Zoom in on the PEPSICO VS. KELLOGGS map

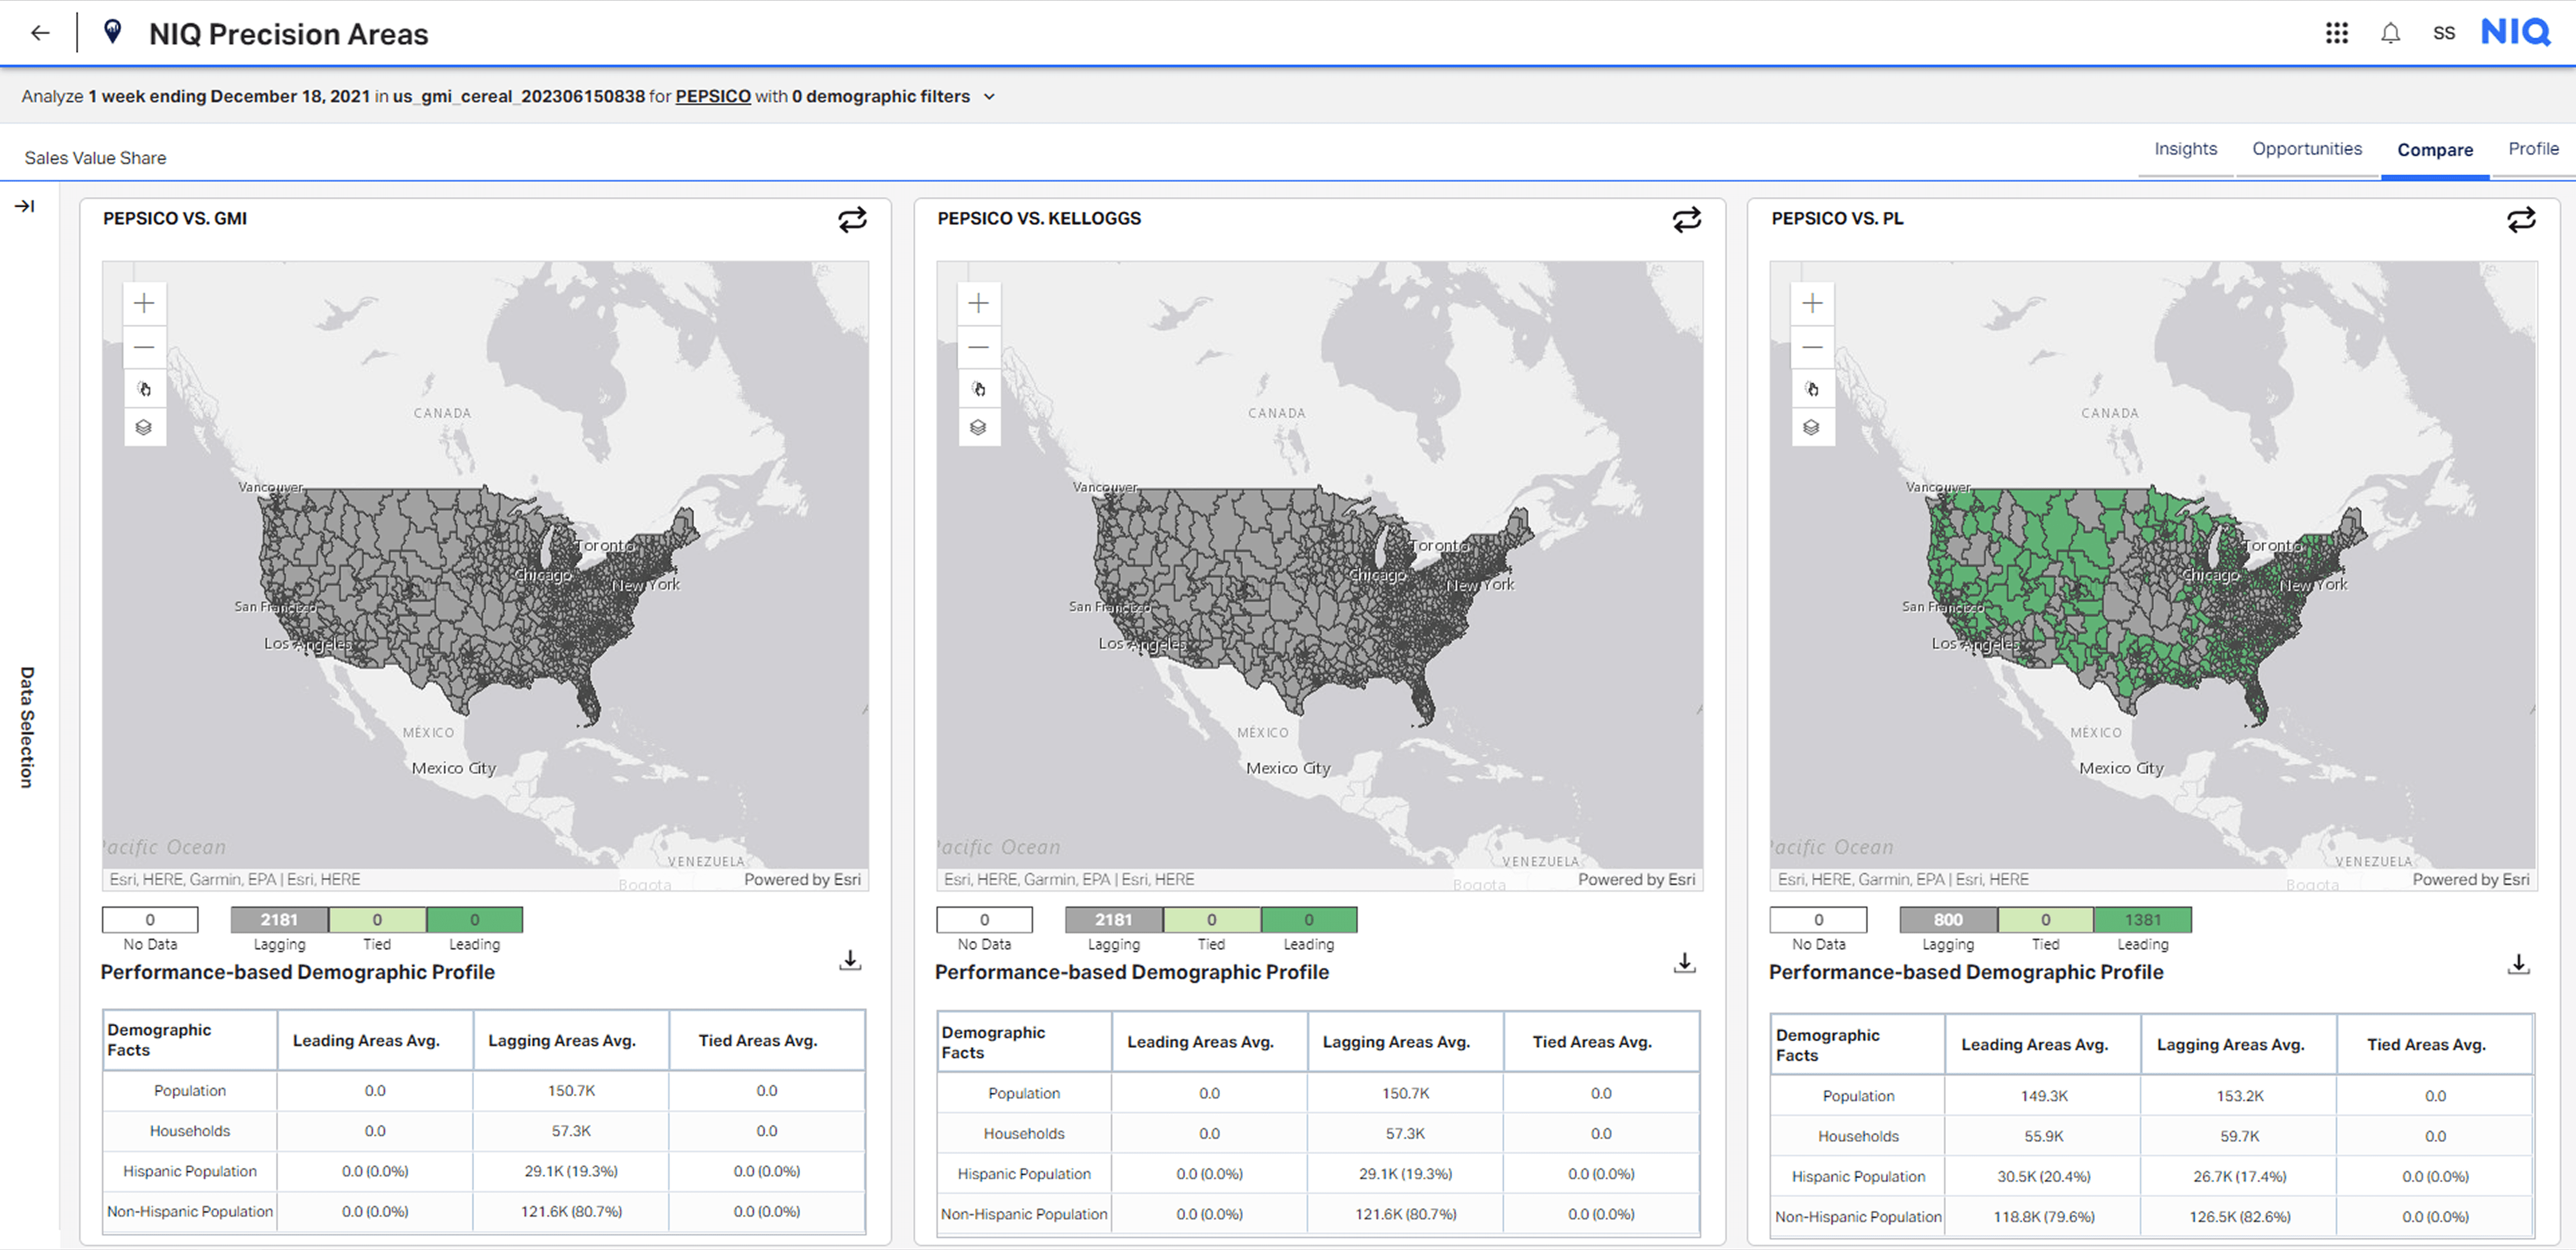tap(978, 303)
